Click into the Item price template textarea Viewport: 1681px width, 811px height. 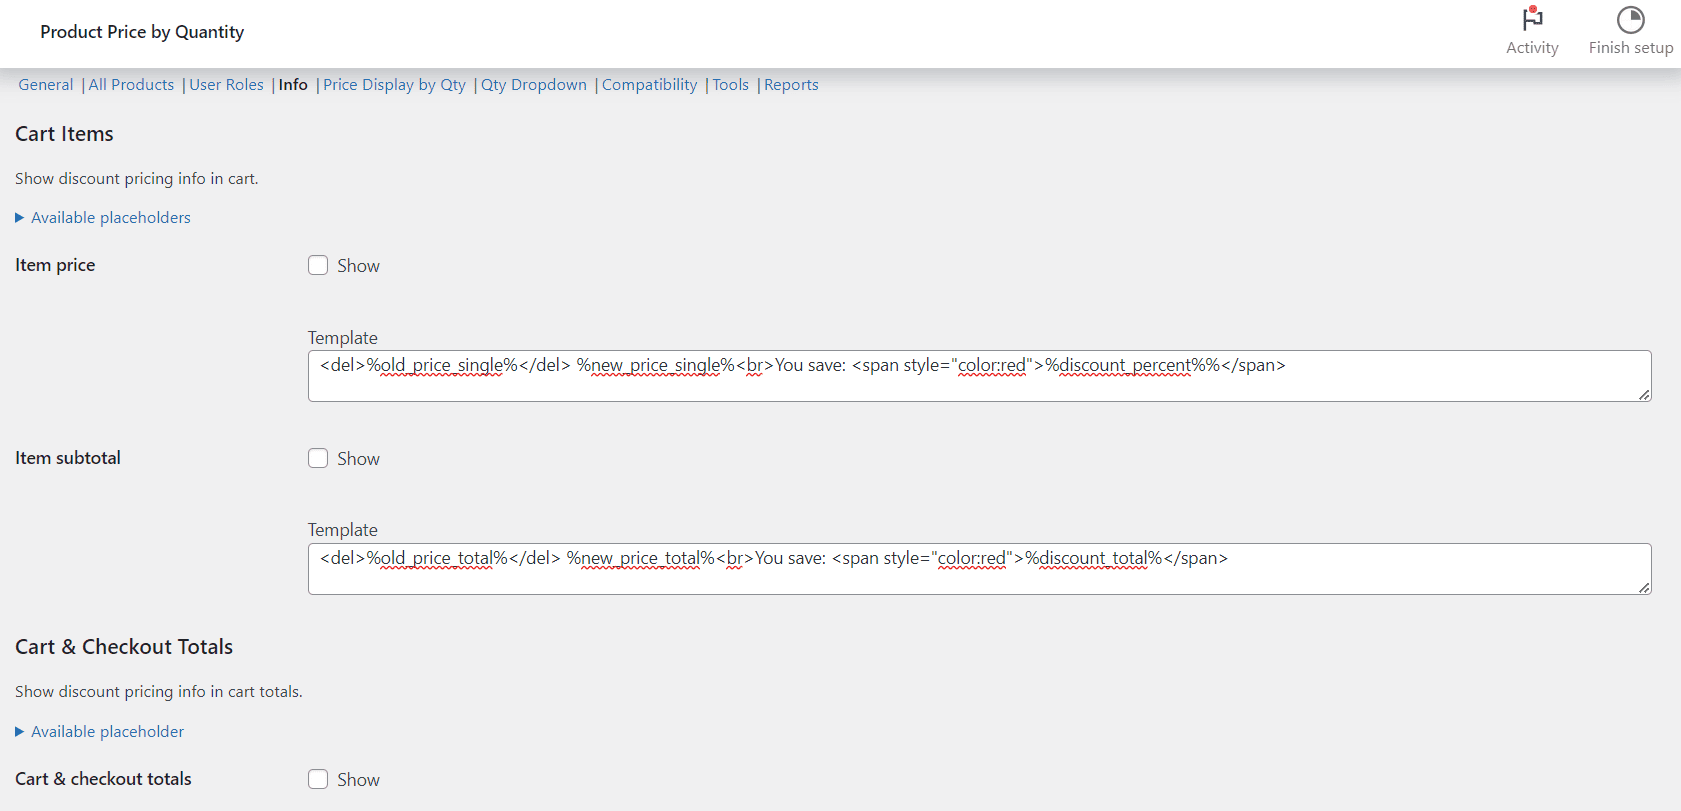tap(979, 376)
